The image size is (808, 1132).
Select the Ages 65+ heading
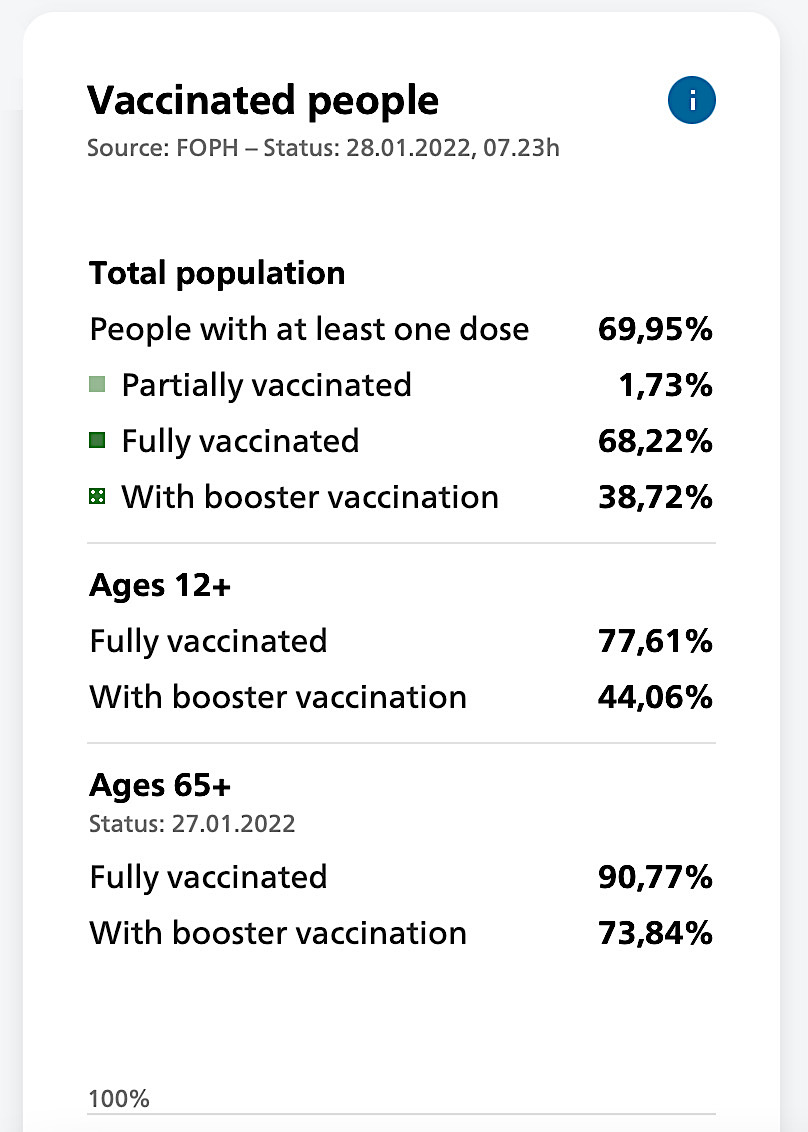coord(160,785)
